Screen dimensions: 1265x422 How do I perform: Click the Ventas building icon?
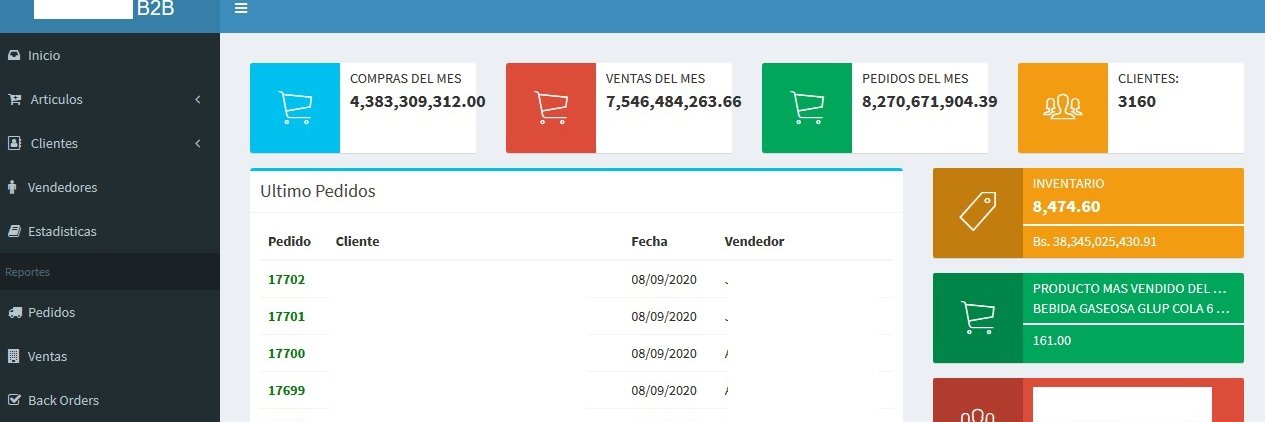point(13,356)
